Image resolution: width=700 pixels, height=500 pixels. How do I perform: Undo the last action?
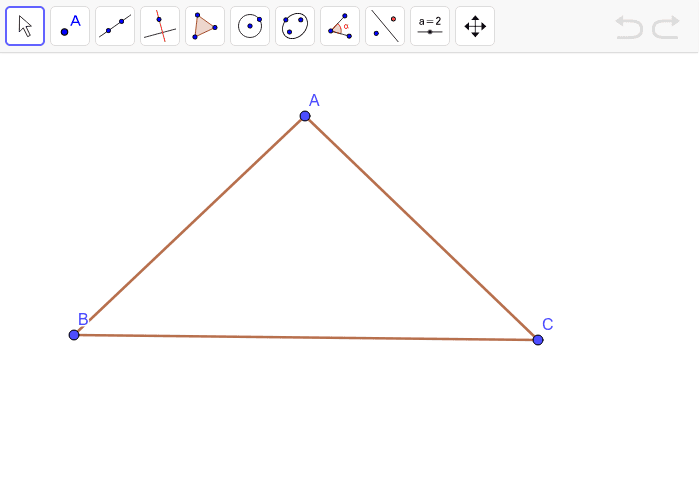629,27
